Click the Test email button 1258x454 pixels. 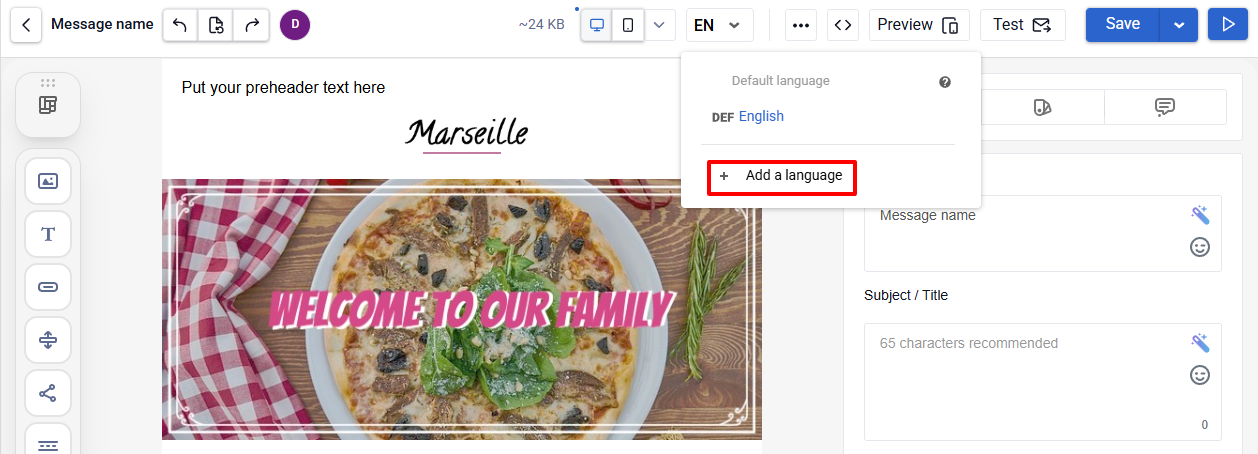(x=1022, y=25)
